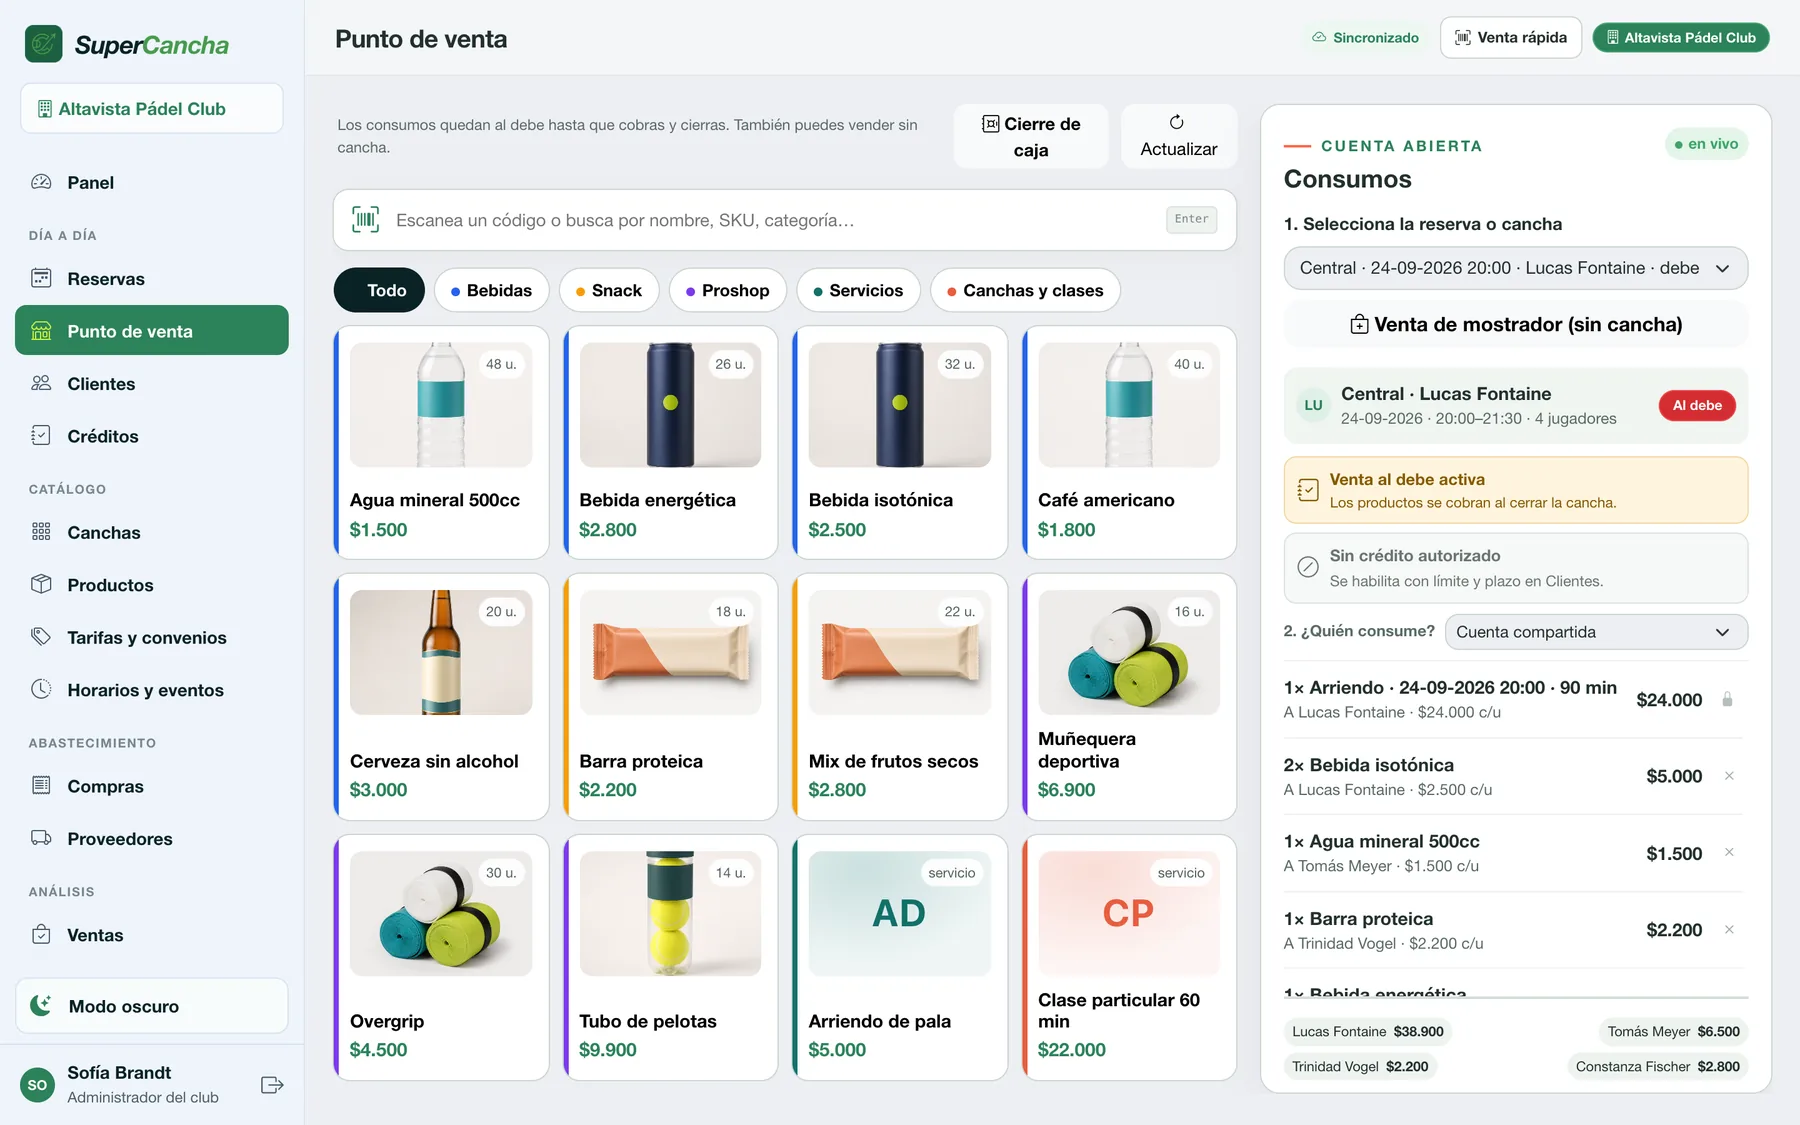1800x1125 pixels.
Task: Click the Venta rápida button
Action: click(x=1510, y=38)
